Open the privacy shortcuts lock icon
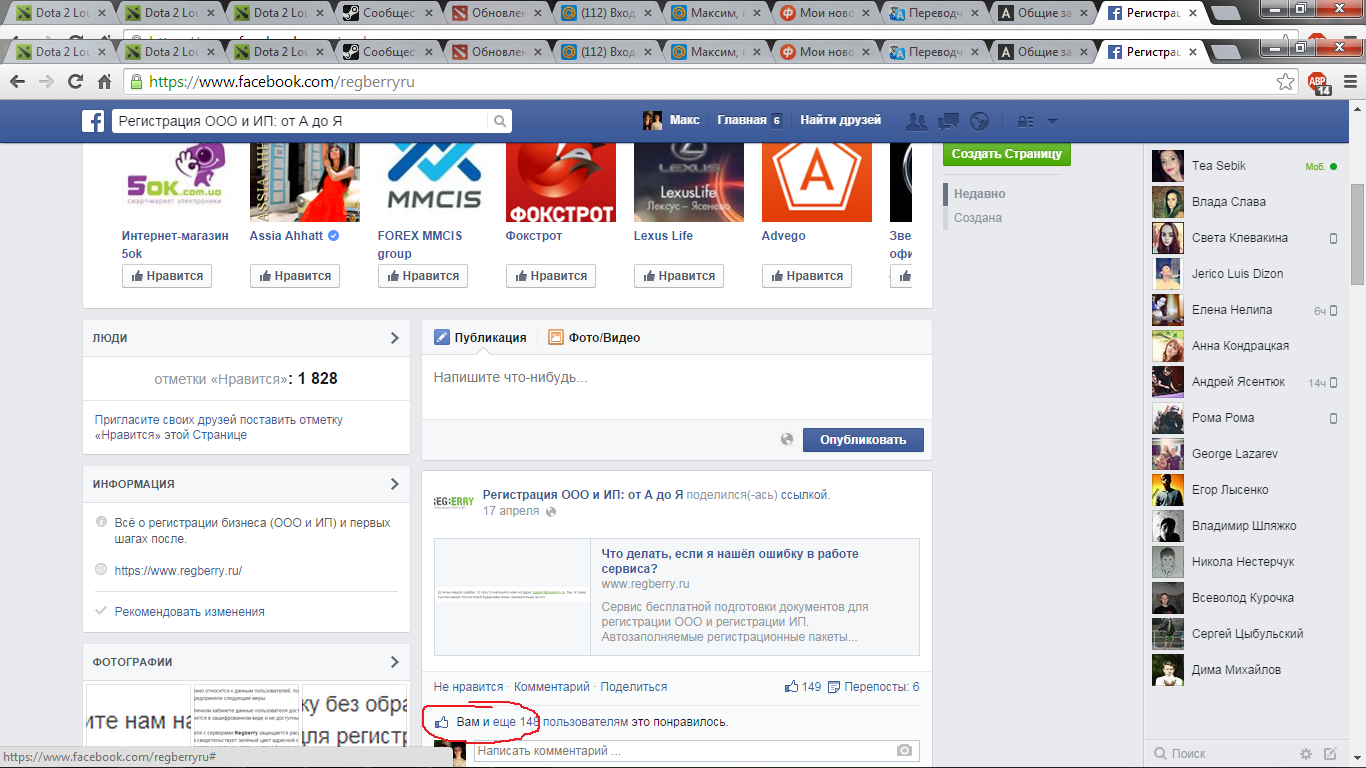This screenshot has height=768, width=1366. coord(1025,121)
